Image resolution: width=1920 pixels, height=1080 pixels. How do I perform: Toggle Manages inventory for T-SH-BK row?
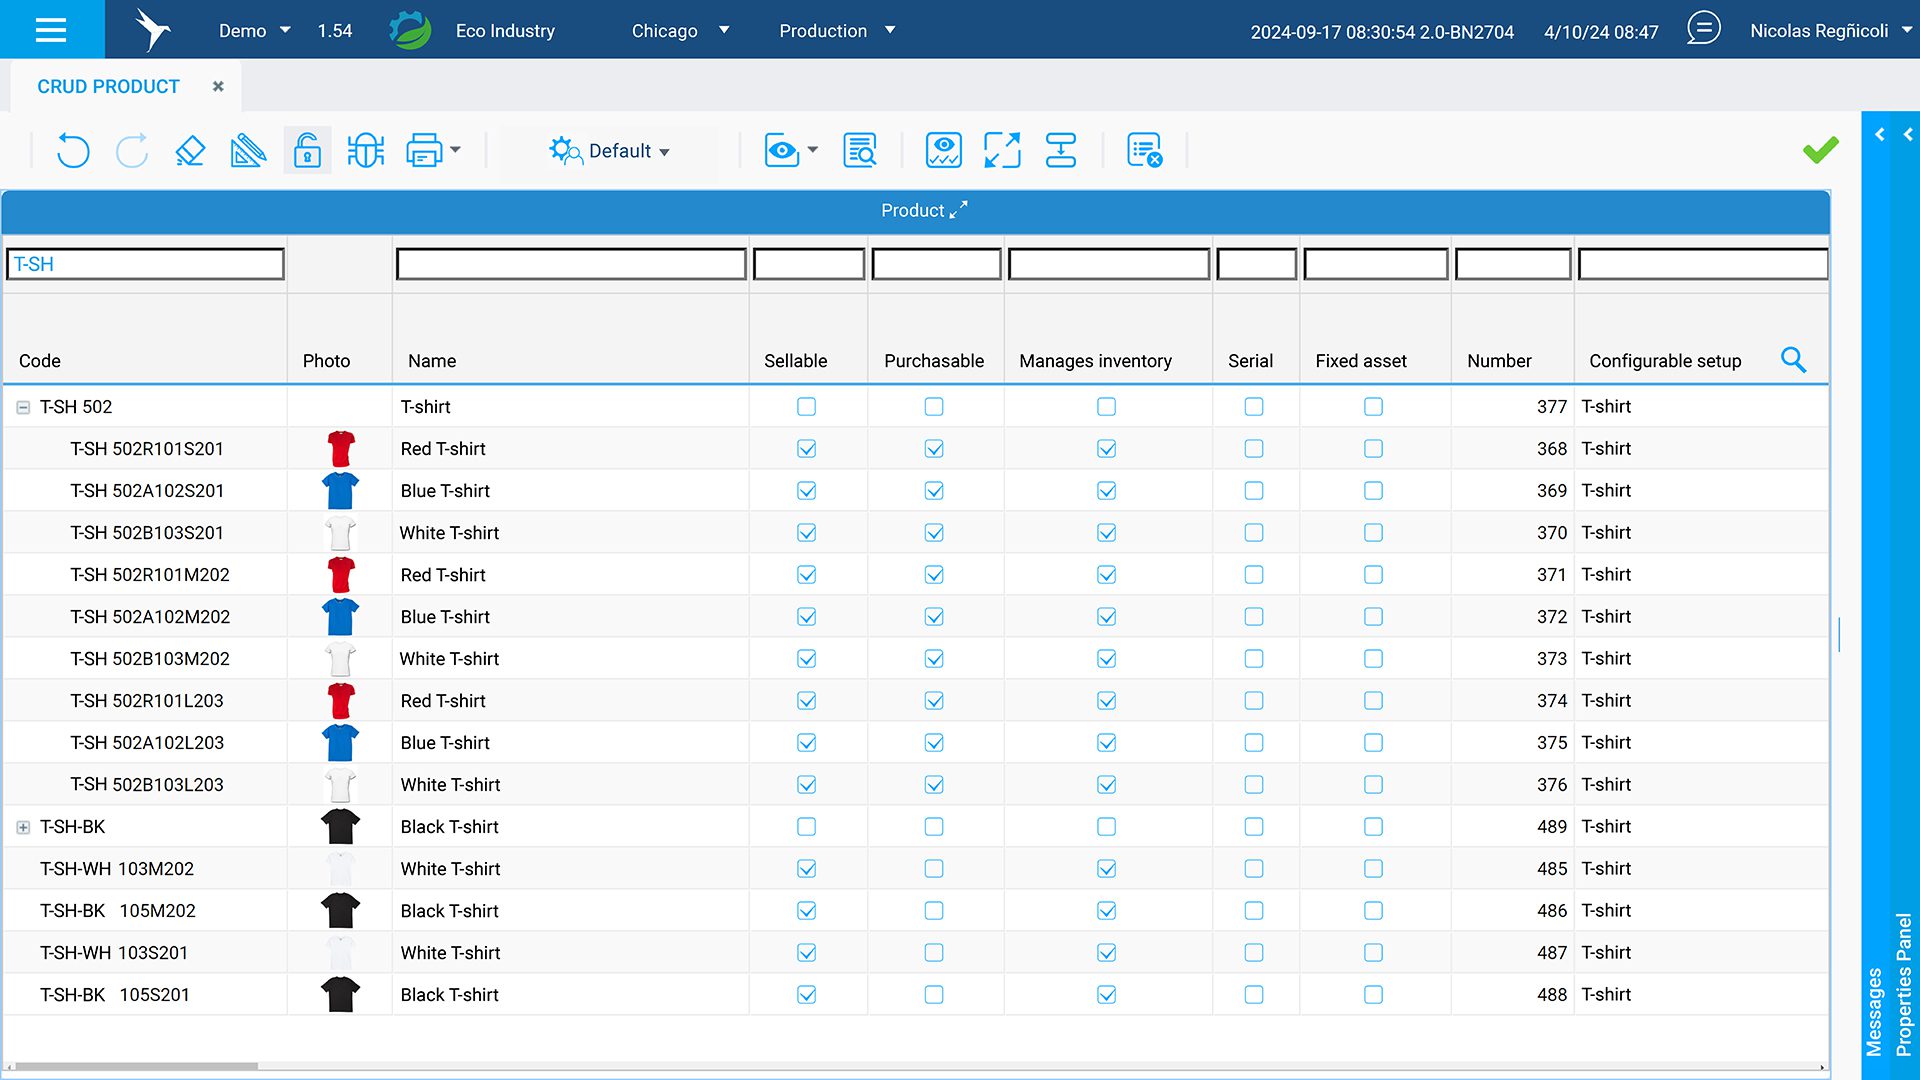1106,827
